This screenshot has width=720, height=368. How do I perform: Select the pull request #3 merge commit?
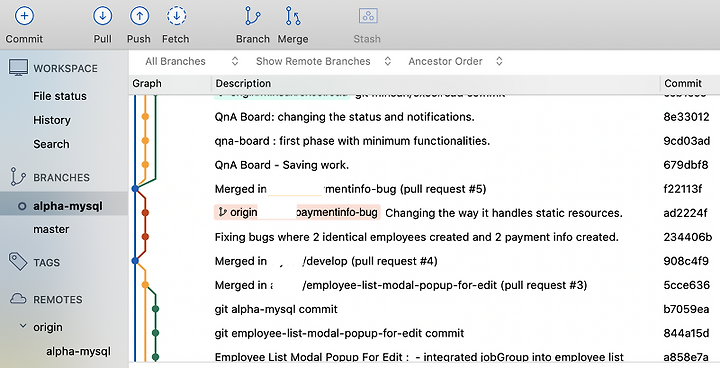(401, 285)
